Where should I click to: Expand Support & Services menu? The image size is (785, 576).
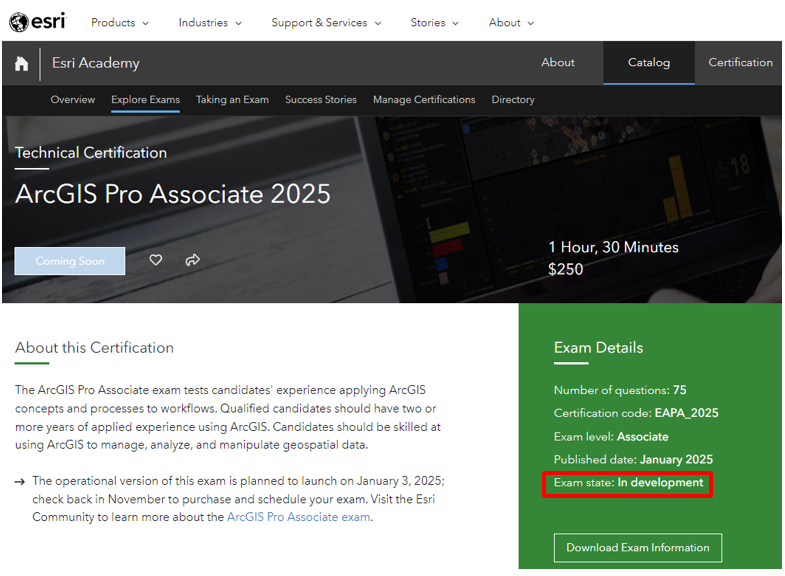tap(326, 22)
